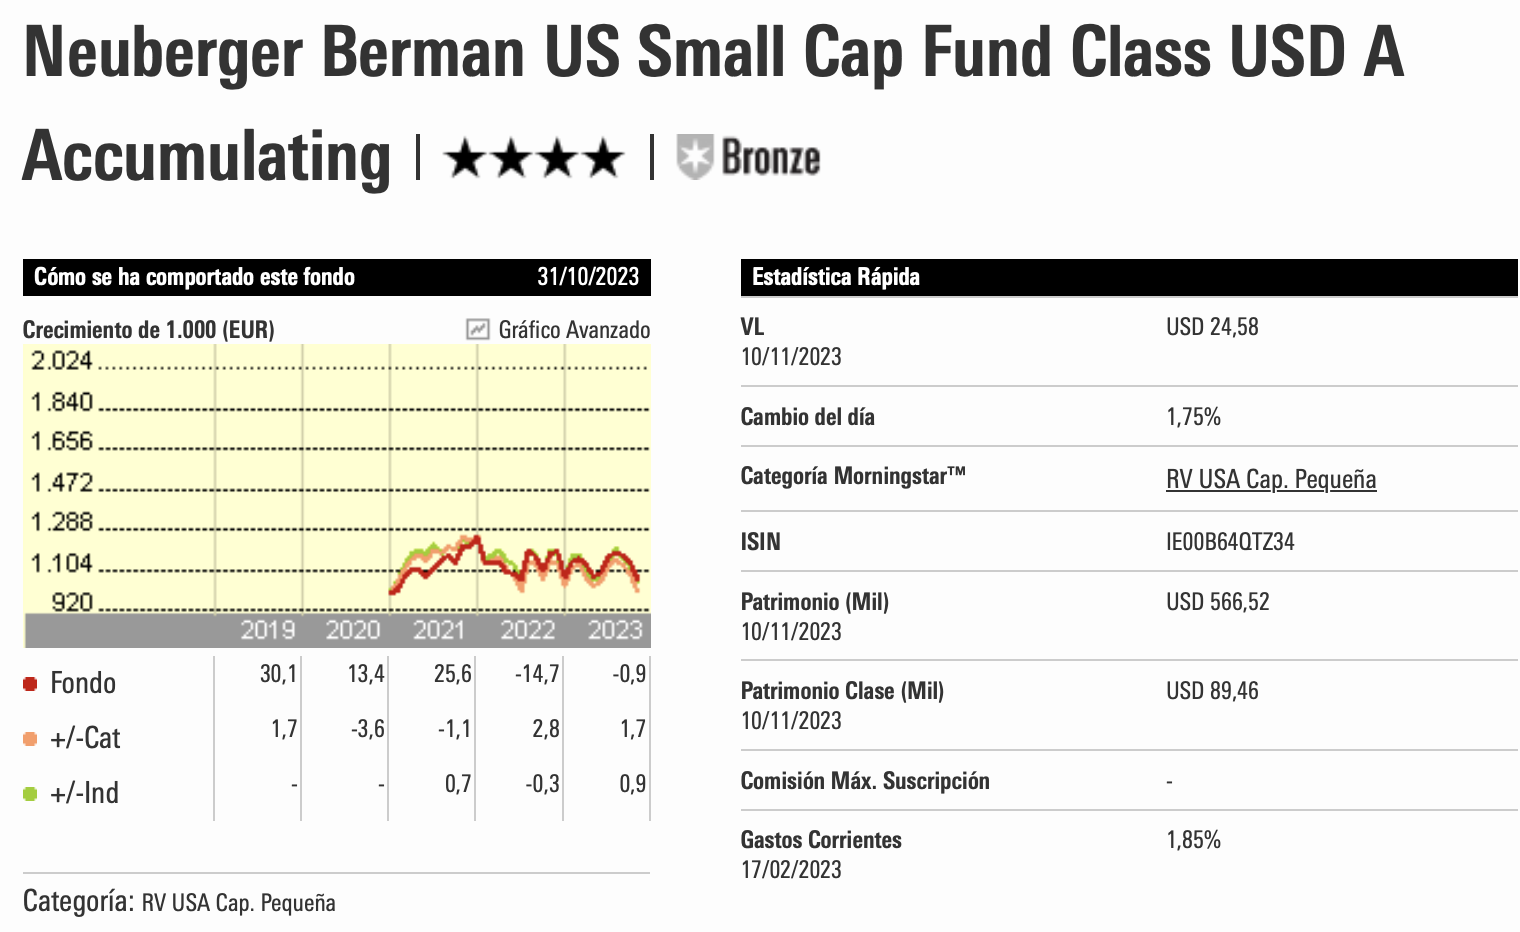
Task: Click the Estadística Rápida header
Action: [x=836, y=277]
